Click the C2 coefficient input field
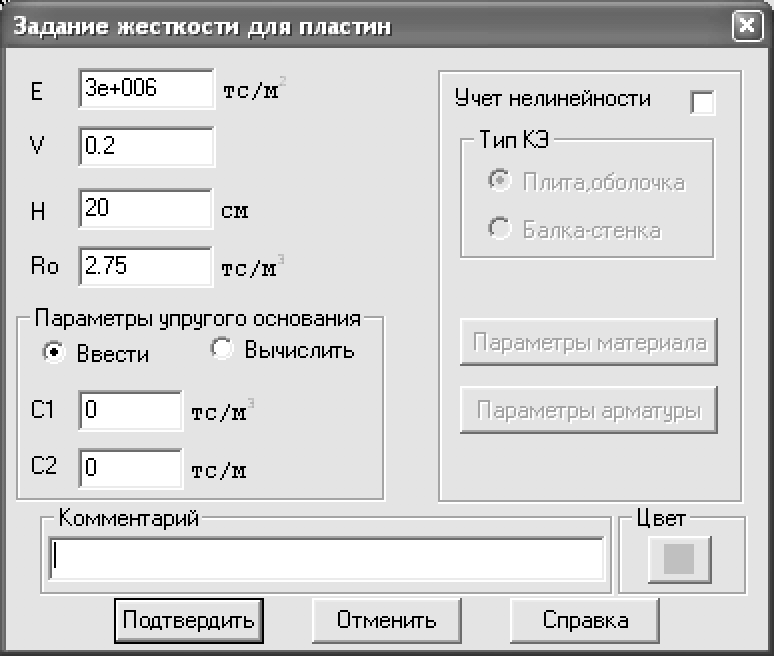Viewport: 774px width, 656px height. tap(130, 468)
